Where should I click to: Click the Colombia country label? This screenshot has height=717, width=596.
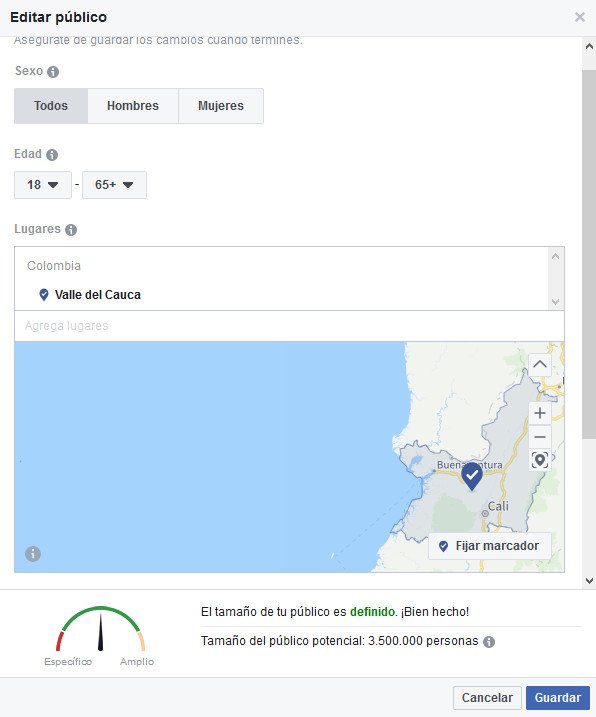pyautogui.click(x=54, y=266)
